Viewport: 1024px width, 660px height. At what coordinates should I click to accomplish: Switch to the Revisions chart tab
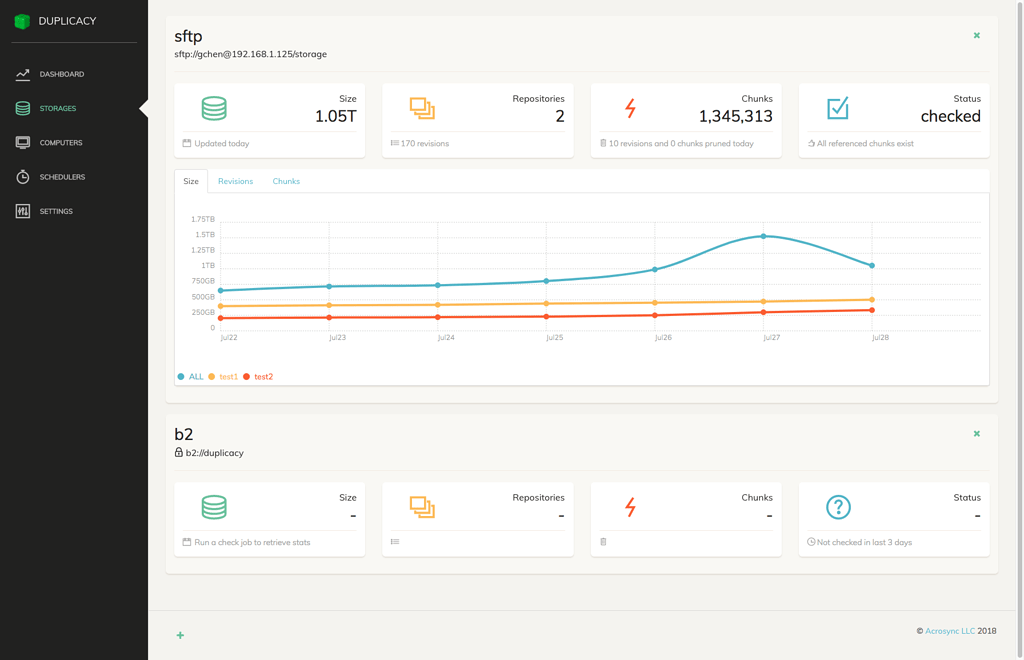(x=235, y=181)
